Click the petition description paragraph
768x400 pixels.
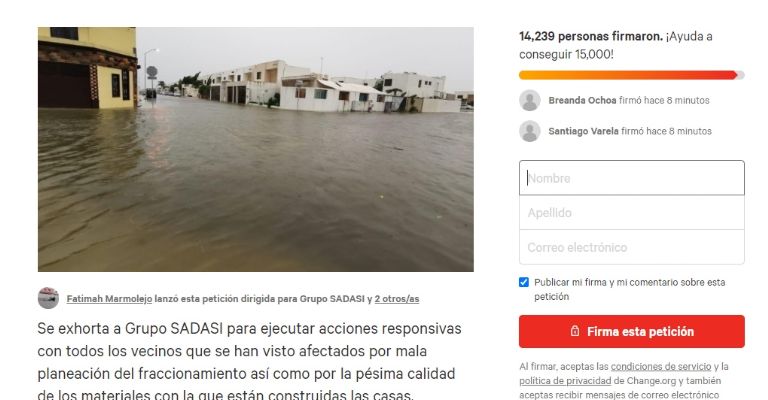point(249,361)
